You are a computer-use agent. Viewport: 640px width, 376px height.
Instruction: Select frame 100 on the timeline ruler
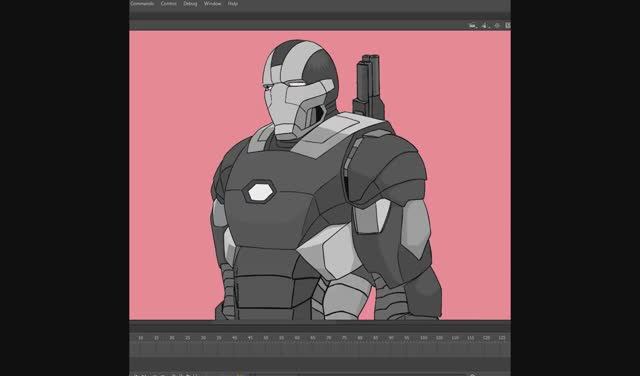424,338
